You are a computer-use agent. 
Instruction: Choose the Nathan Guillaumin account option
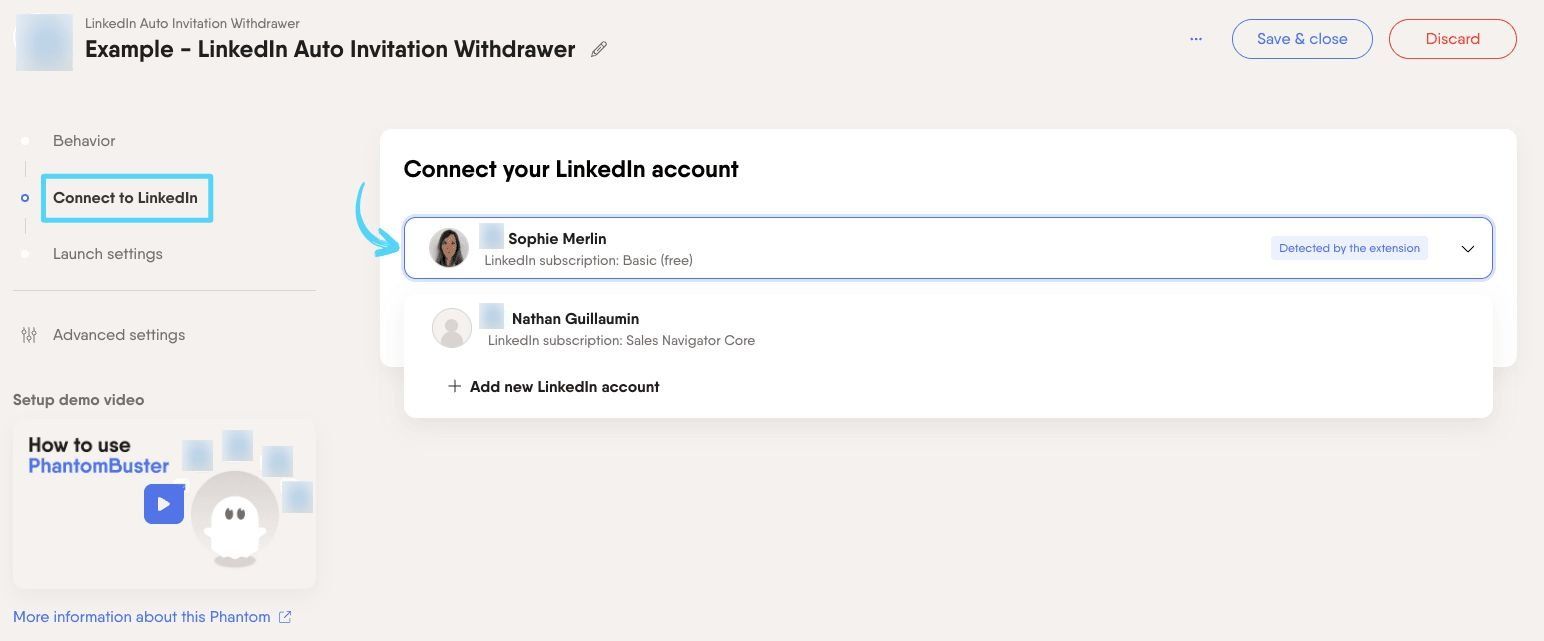[x=948, y=328]
